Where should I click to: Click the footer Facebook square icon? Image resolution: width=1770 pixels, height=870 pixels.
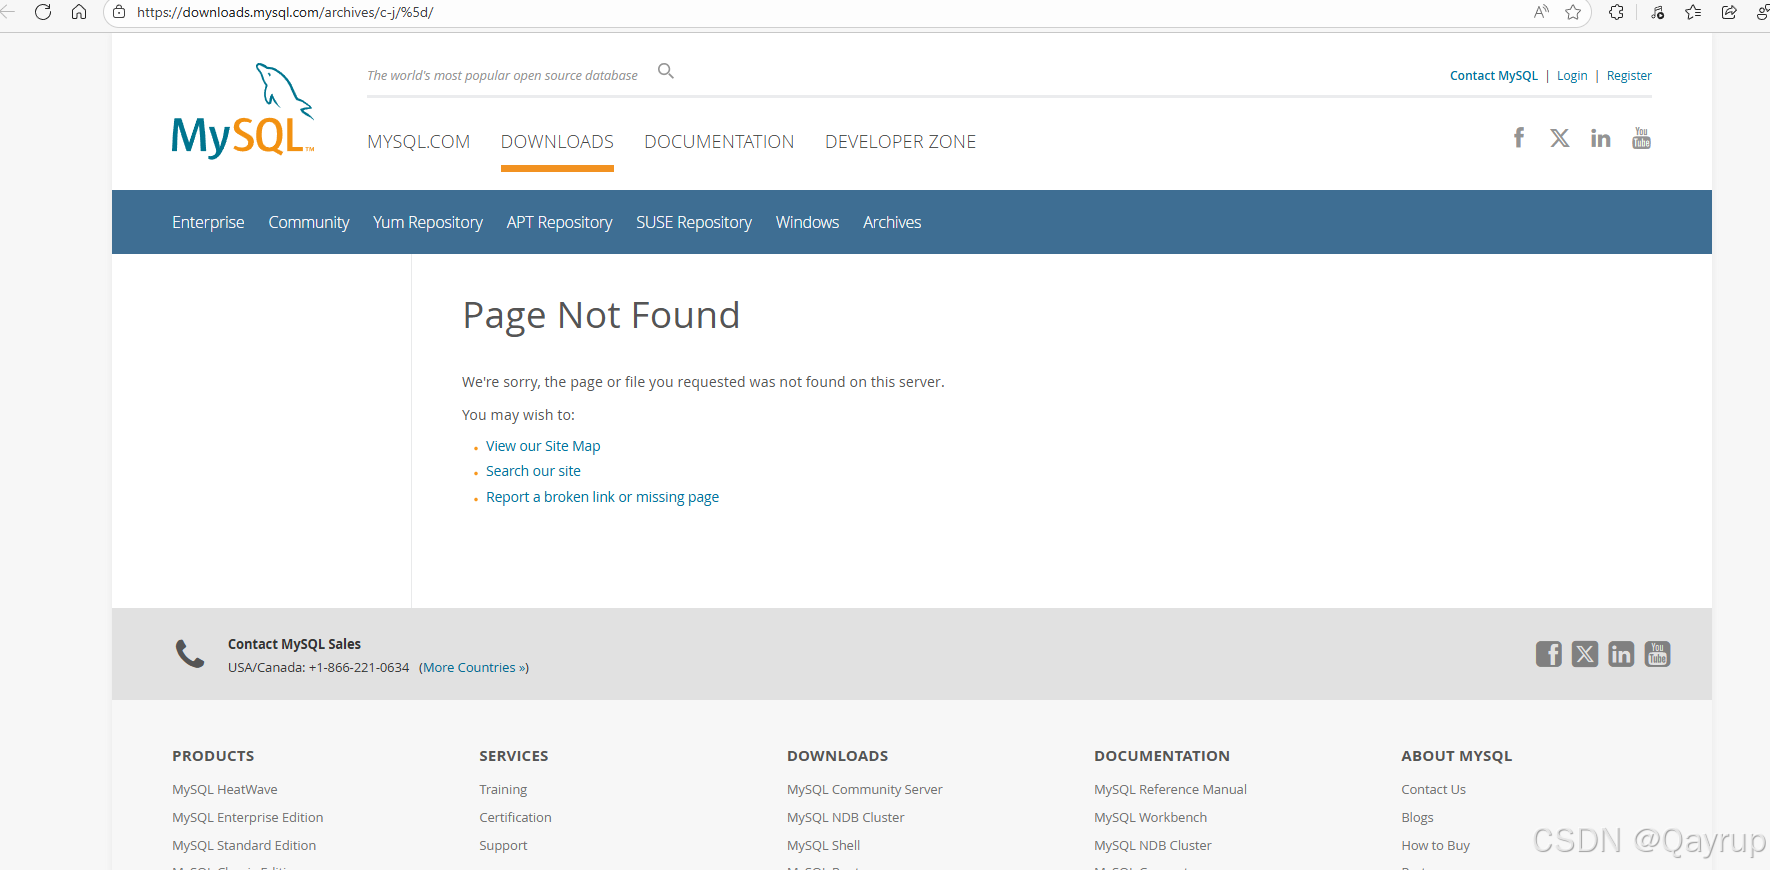[x=1549, y=654]
